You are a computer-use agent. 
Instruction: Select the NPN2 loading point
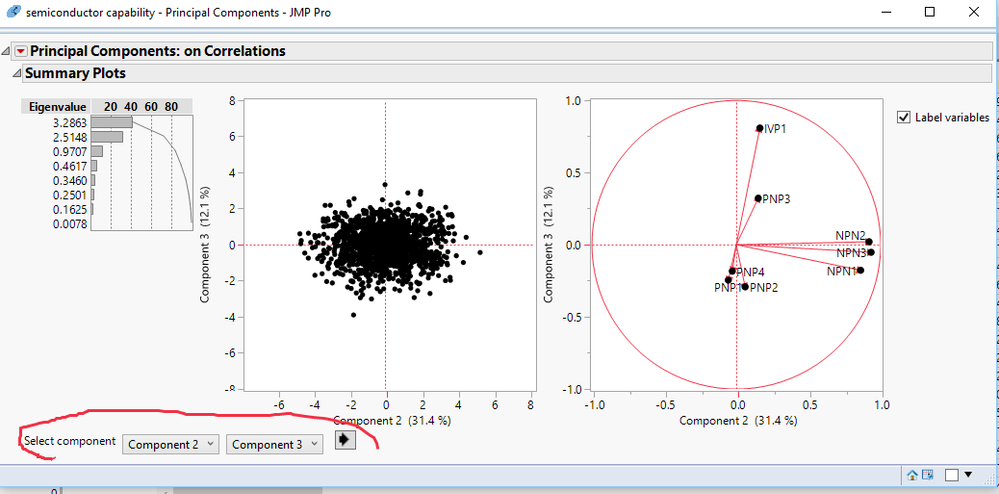tap(869, 242)
